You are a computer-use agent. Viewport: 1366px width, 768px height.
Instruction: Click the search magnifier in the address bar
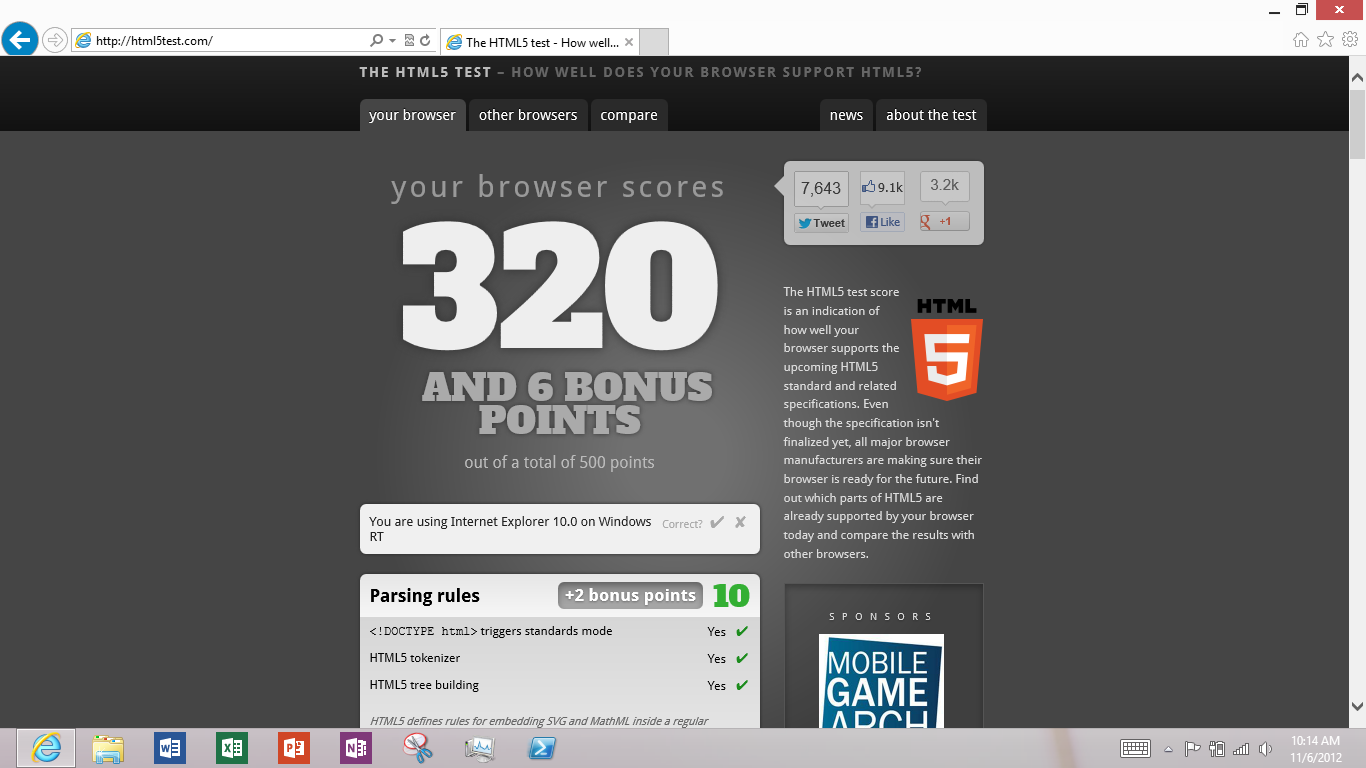pos(377,41)
